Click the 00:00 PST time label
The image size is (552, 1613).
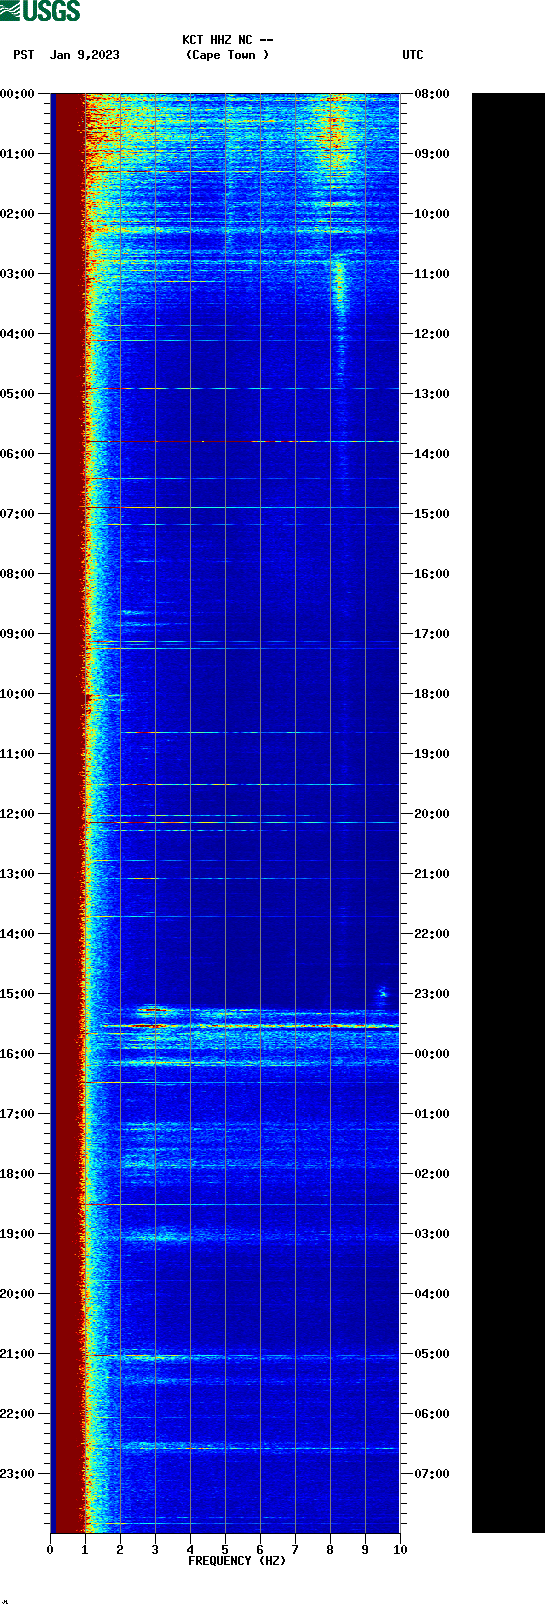coord(18,94)
